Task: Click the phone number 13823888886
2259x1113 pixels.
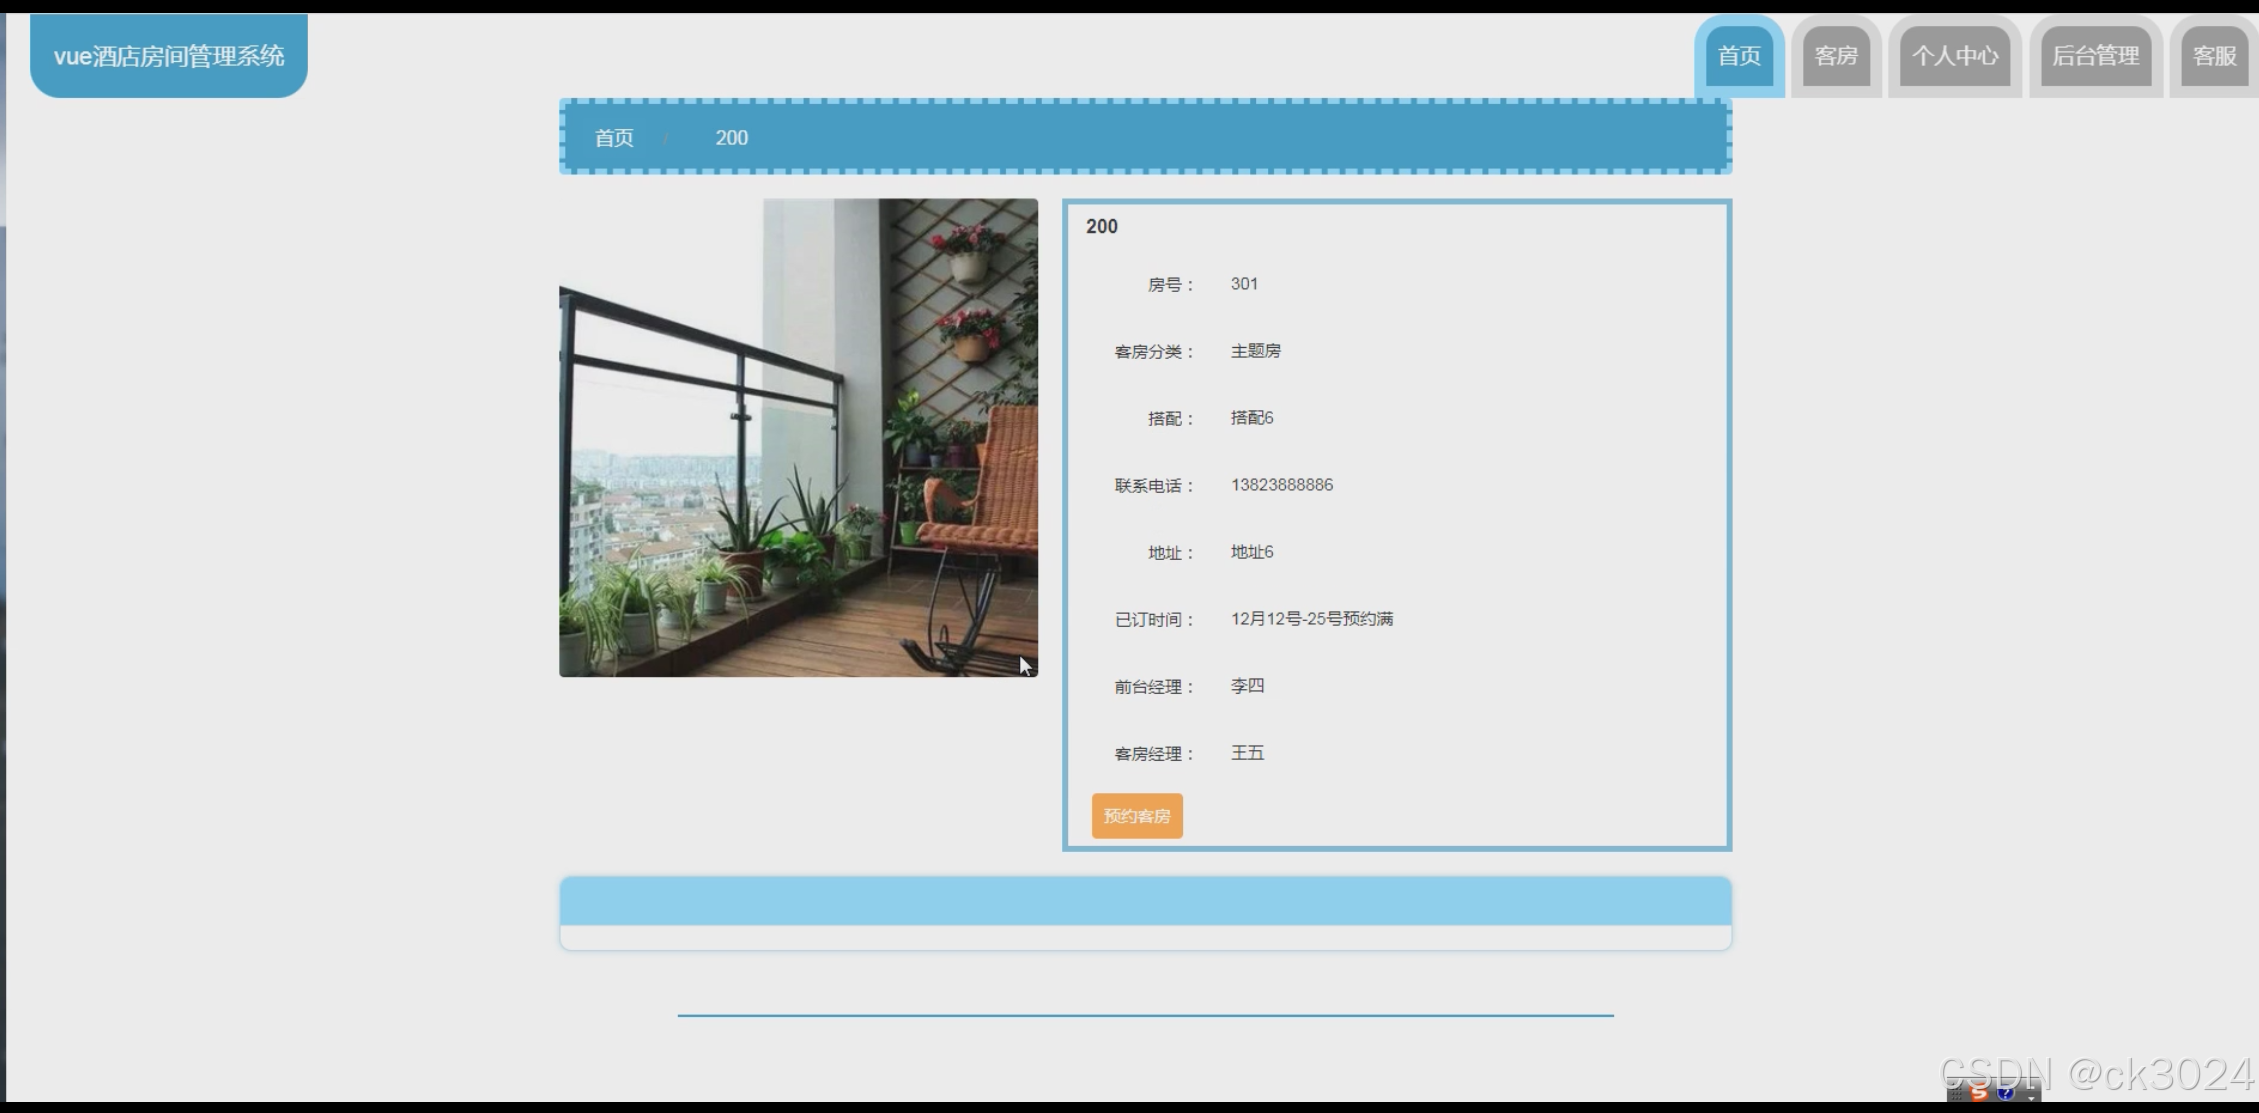Action: pyautogui.click(x=1281, y=485)
